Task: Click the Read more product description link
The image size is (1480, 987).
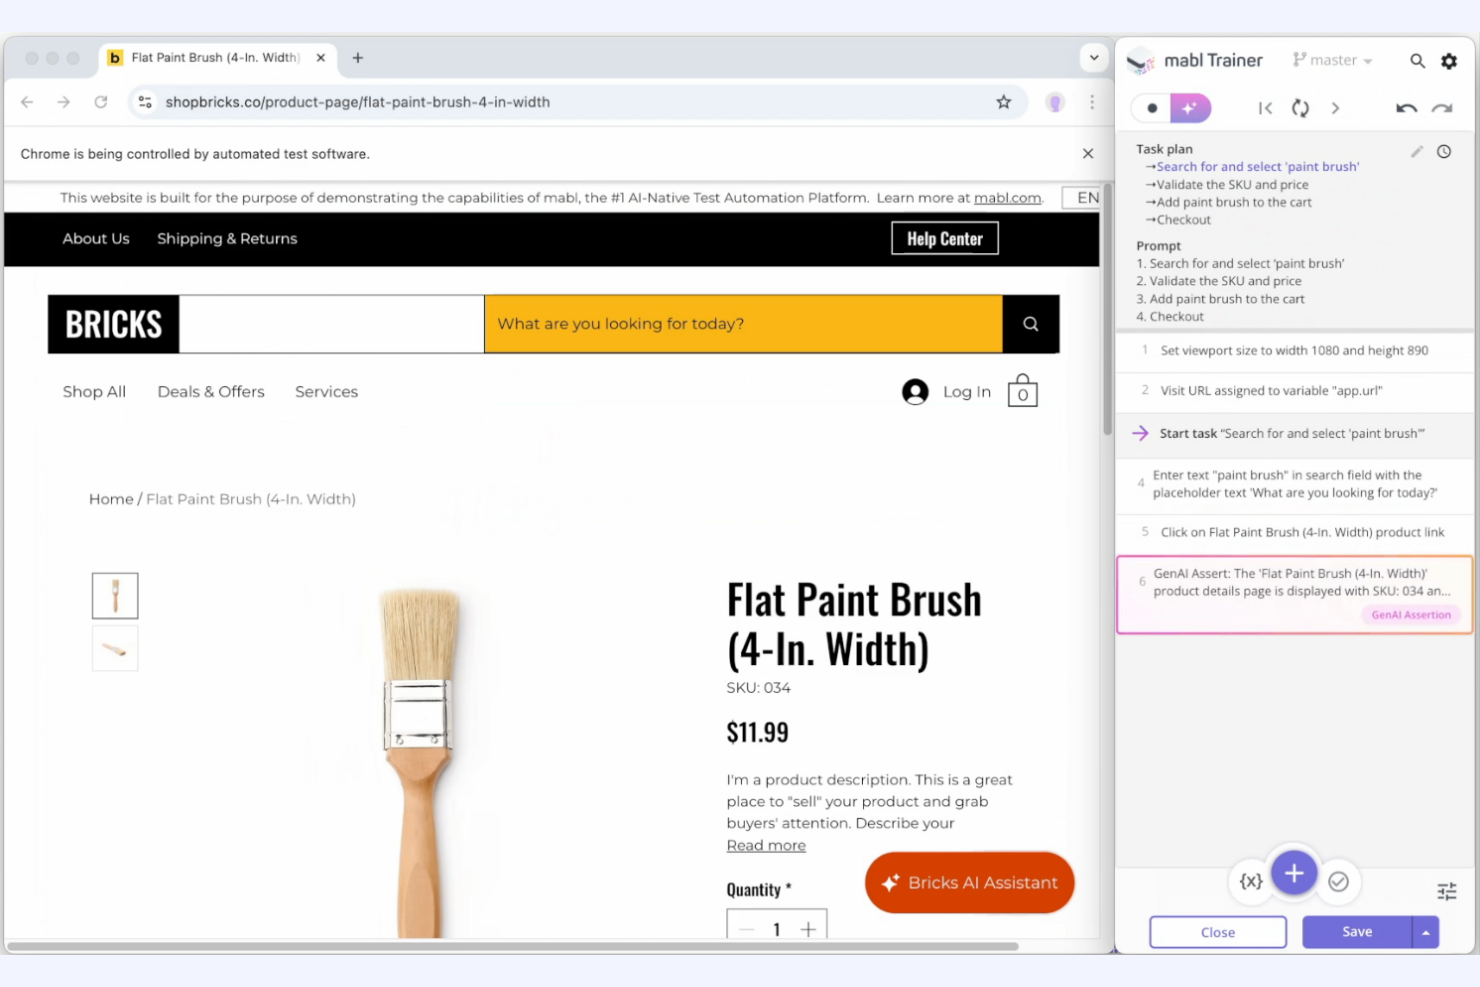Action: pos(765,845)
